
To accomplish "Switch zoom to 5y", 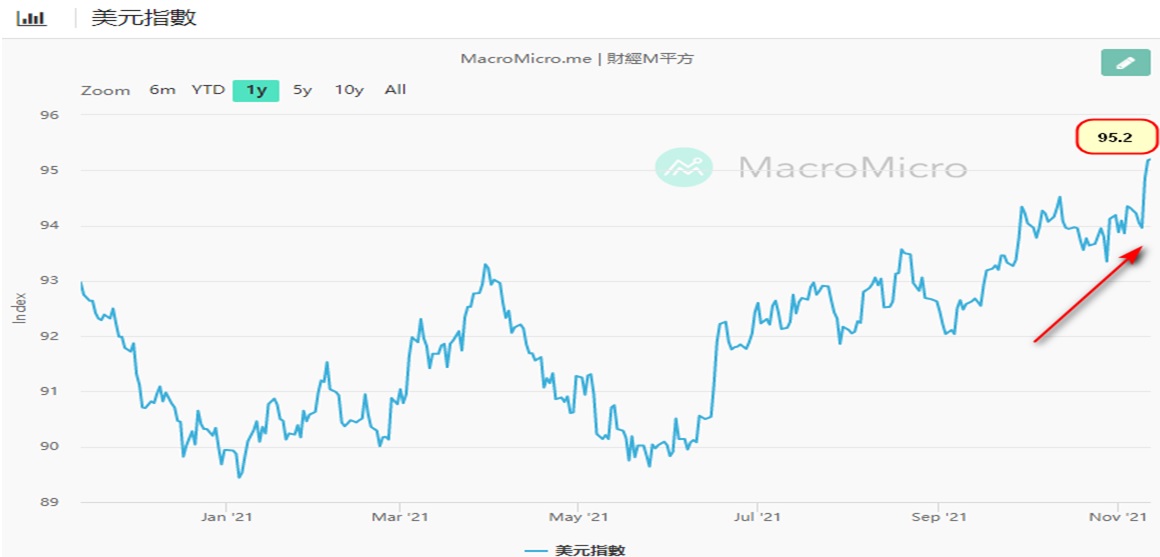I will coord(303,90).
